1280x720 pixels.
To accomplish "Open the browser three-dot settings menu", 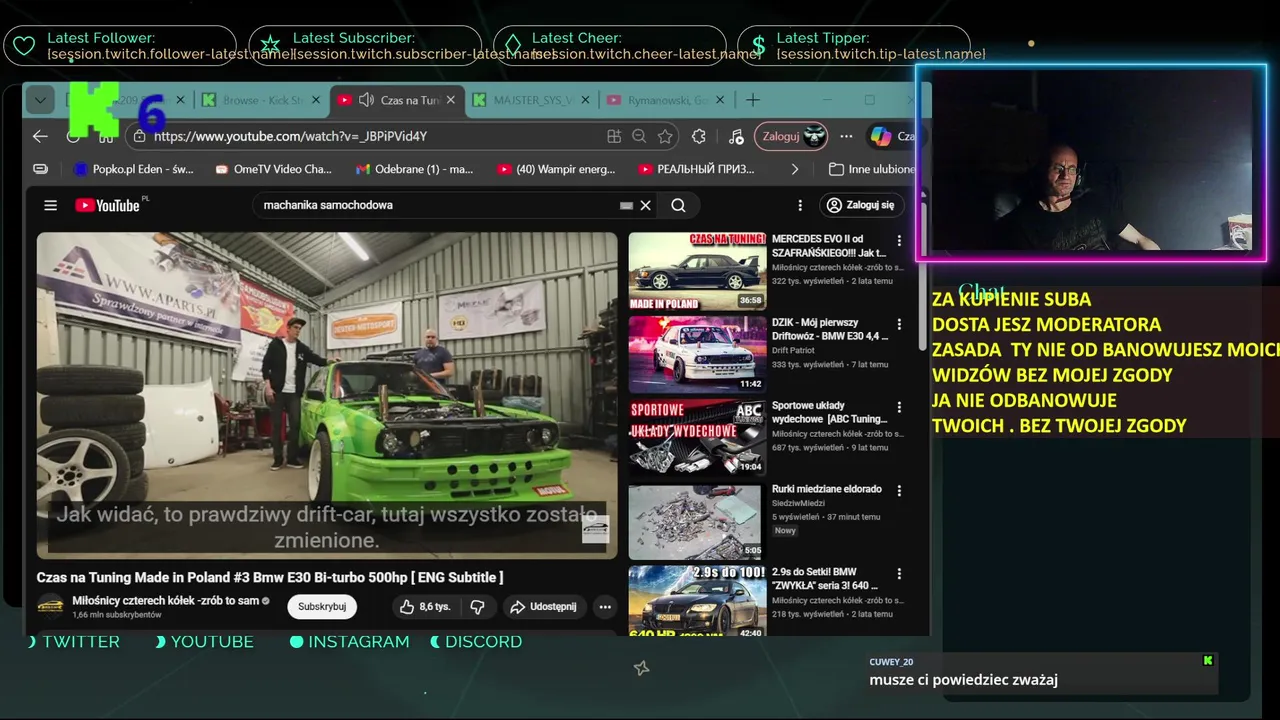I will coord(846,136).
